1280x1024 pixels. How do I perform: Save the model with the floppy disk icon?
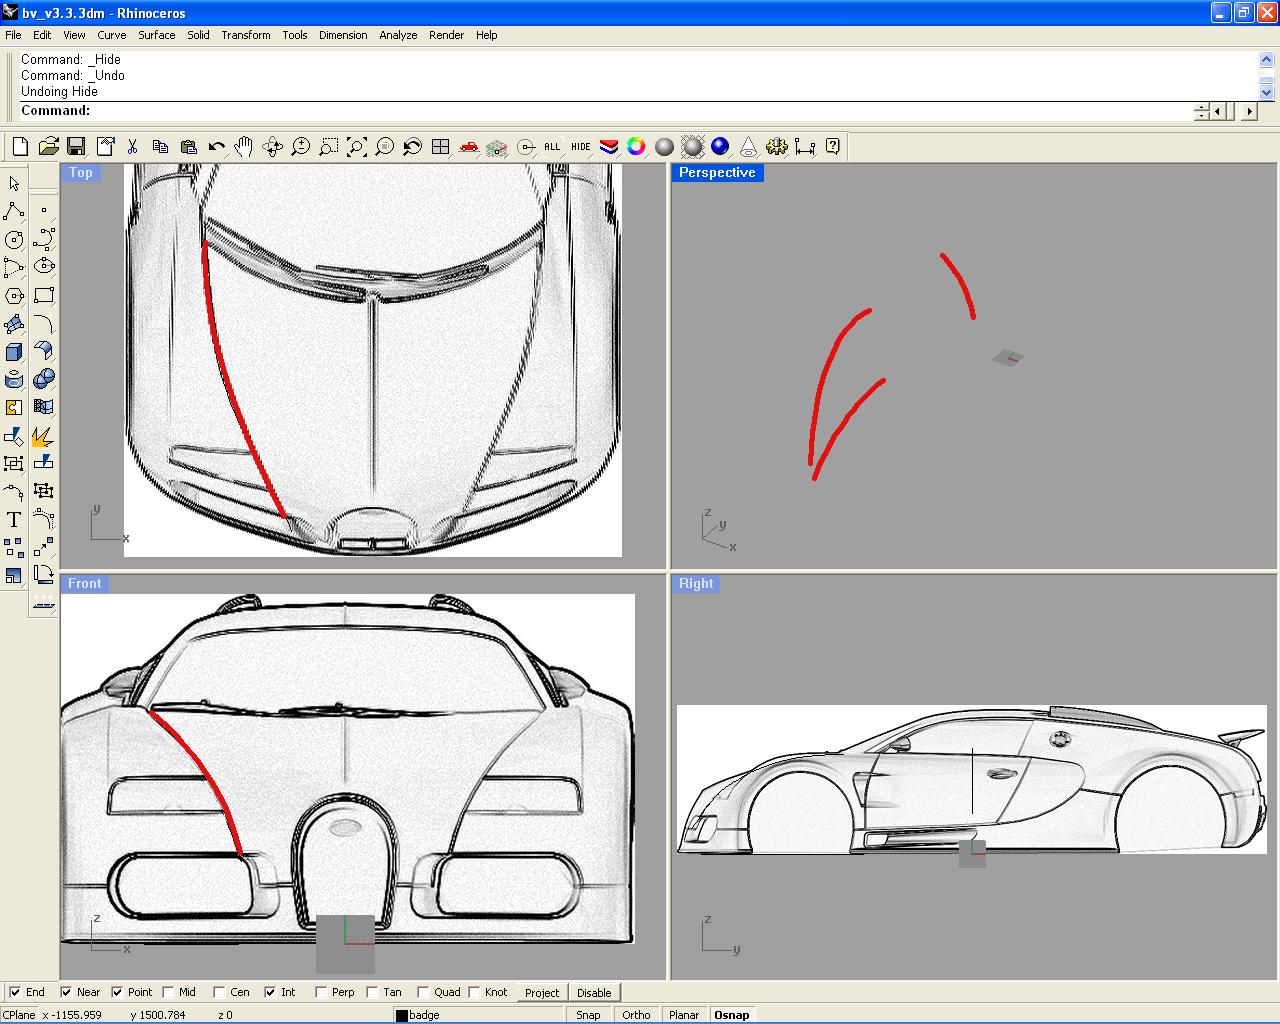coord(76,147)
